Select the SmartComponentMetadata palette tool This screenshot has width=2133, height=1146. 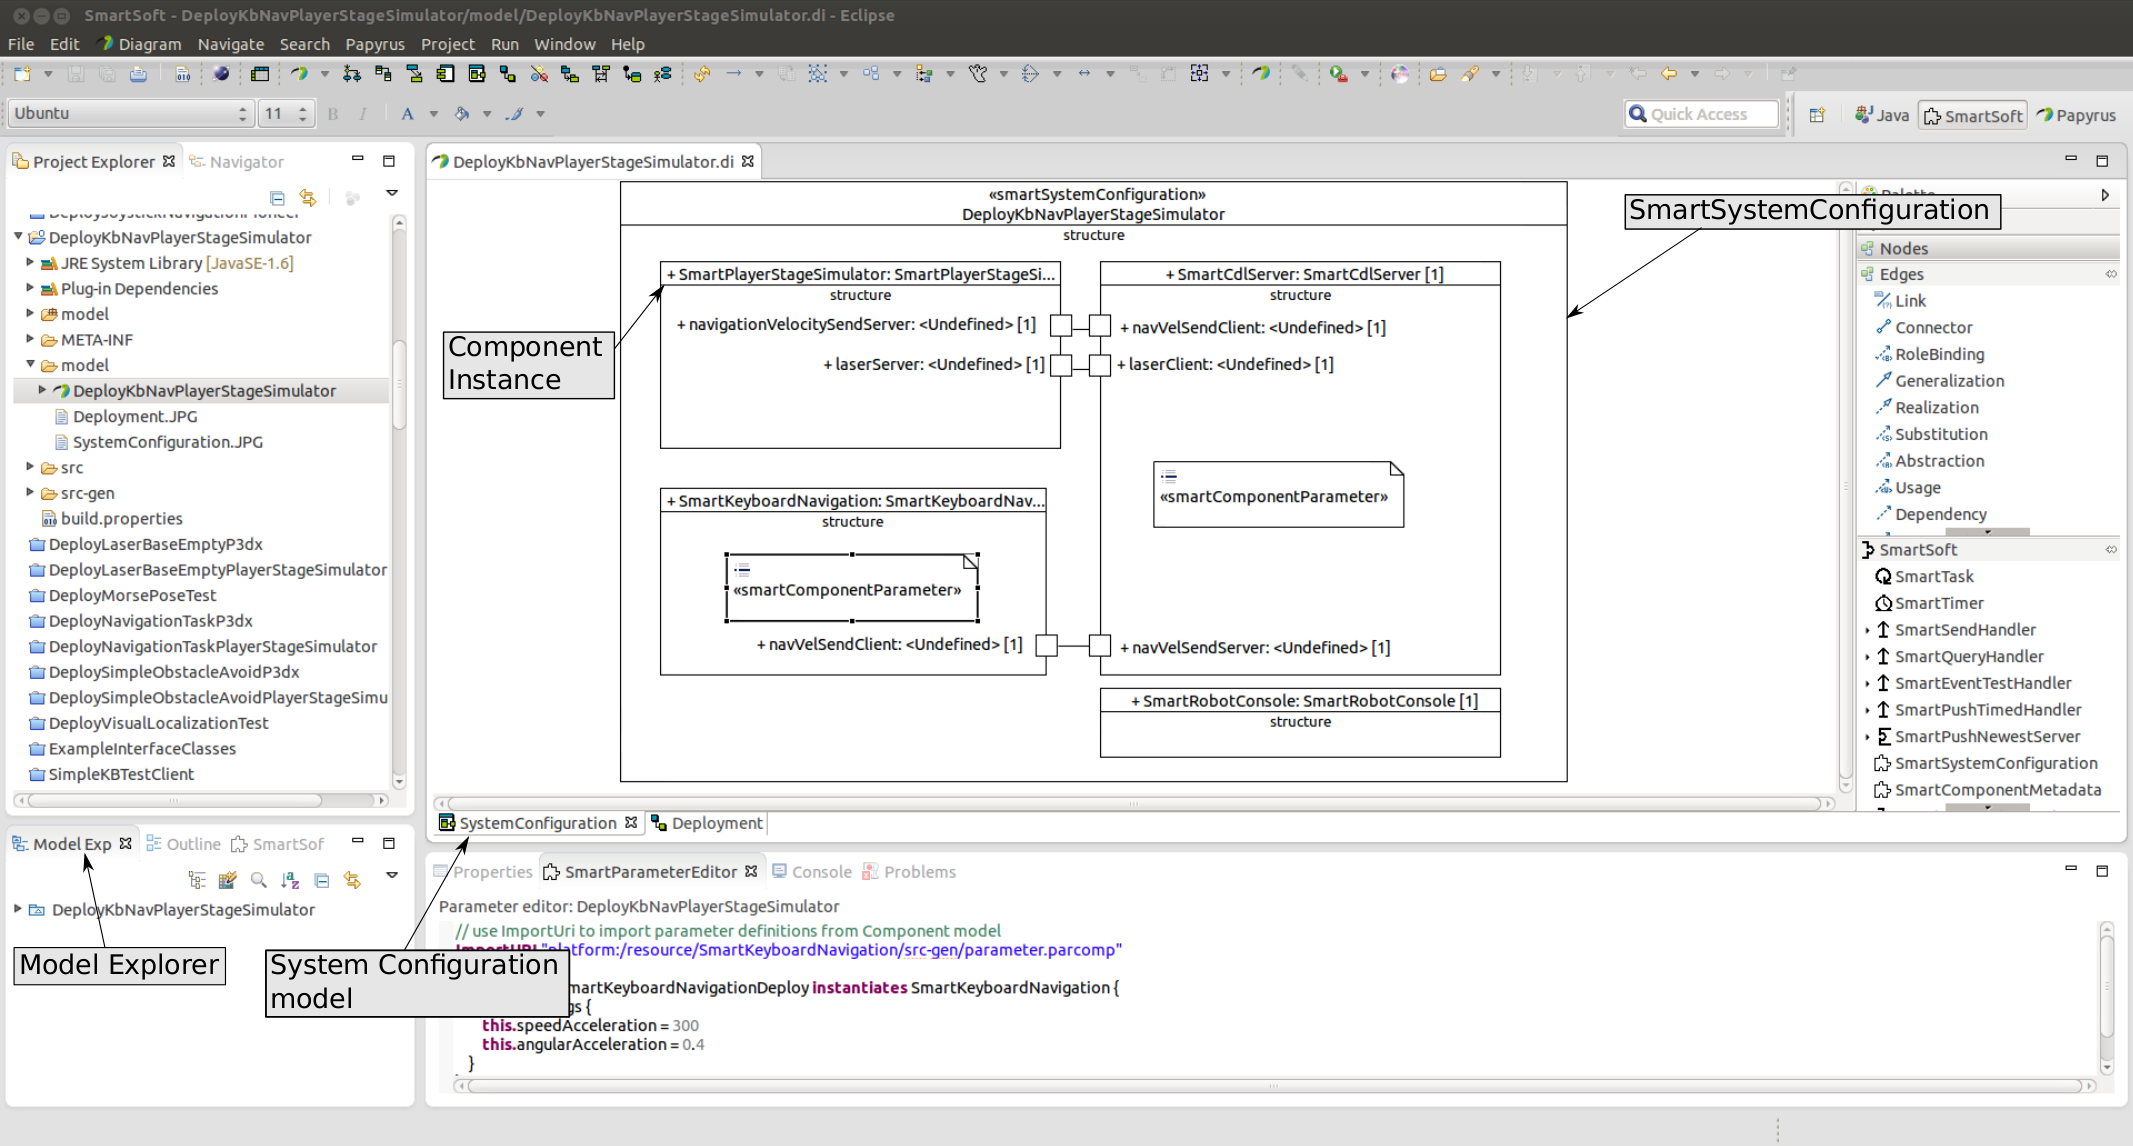pos(1986,790)
